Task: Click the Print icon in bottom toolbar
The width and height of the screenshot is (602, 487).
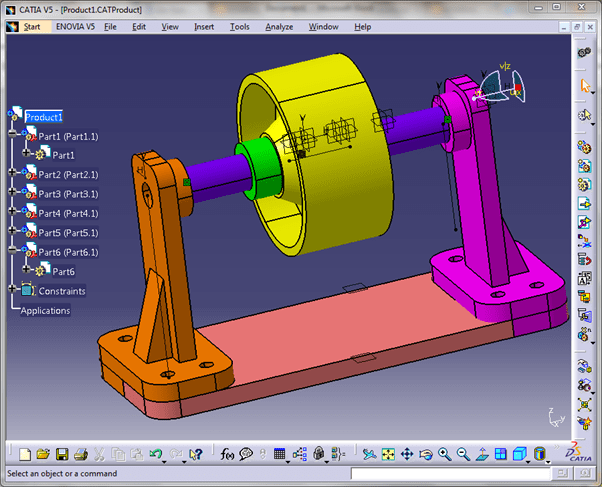Action: tap(80, 455)
